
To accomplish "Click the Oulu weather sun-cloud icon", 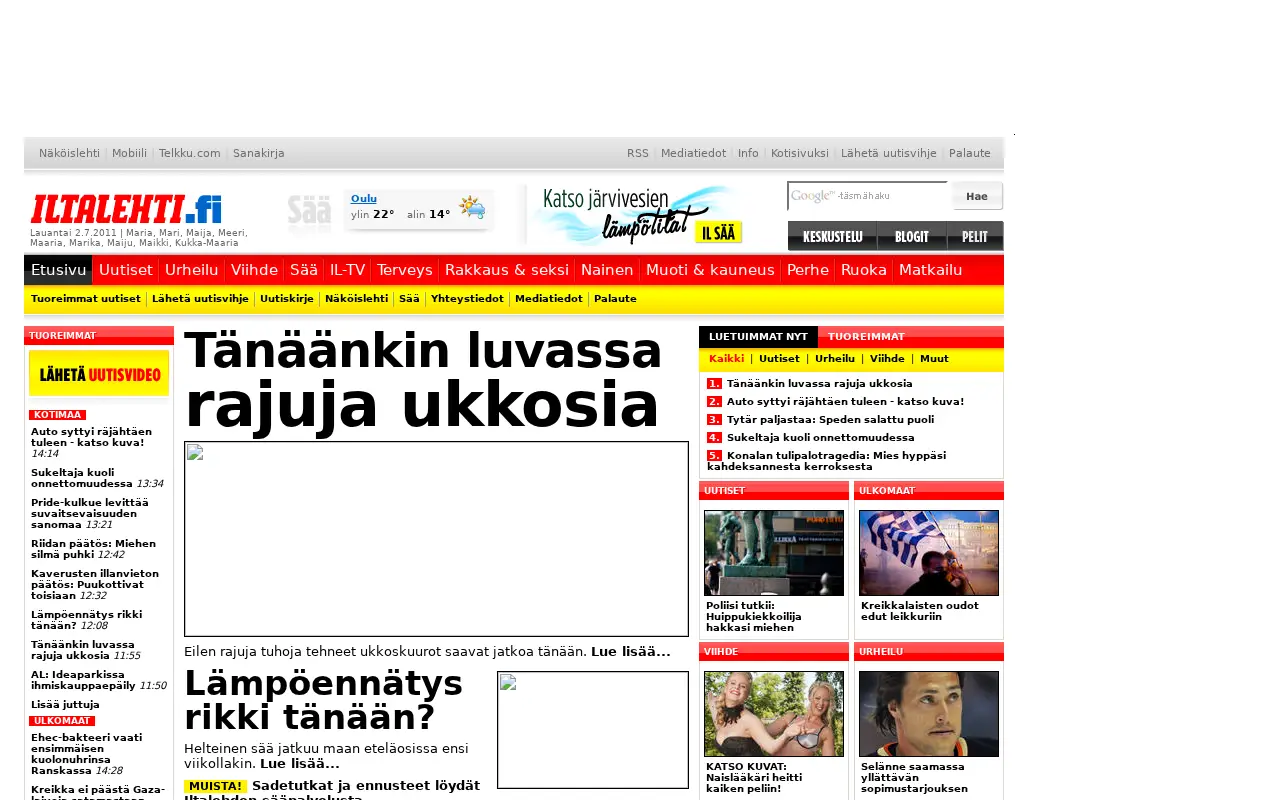I will [x=472, y=208].
